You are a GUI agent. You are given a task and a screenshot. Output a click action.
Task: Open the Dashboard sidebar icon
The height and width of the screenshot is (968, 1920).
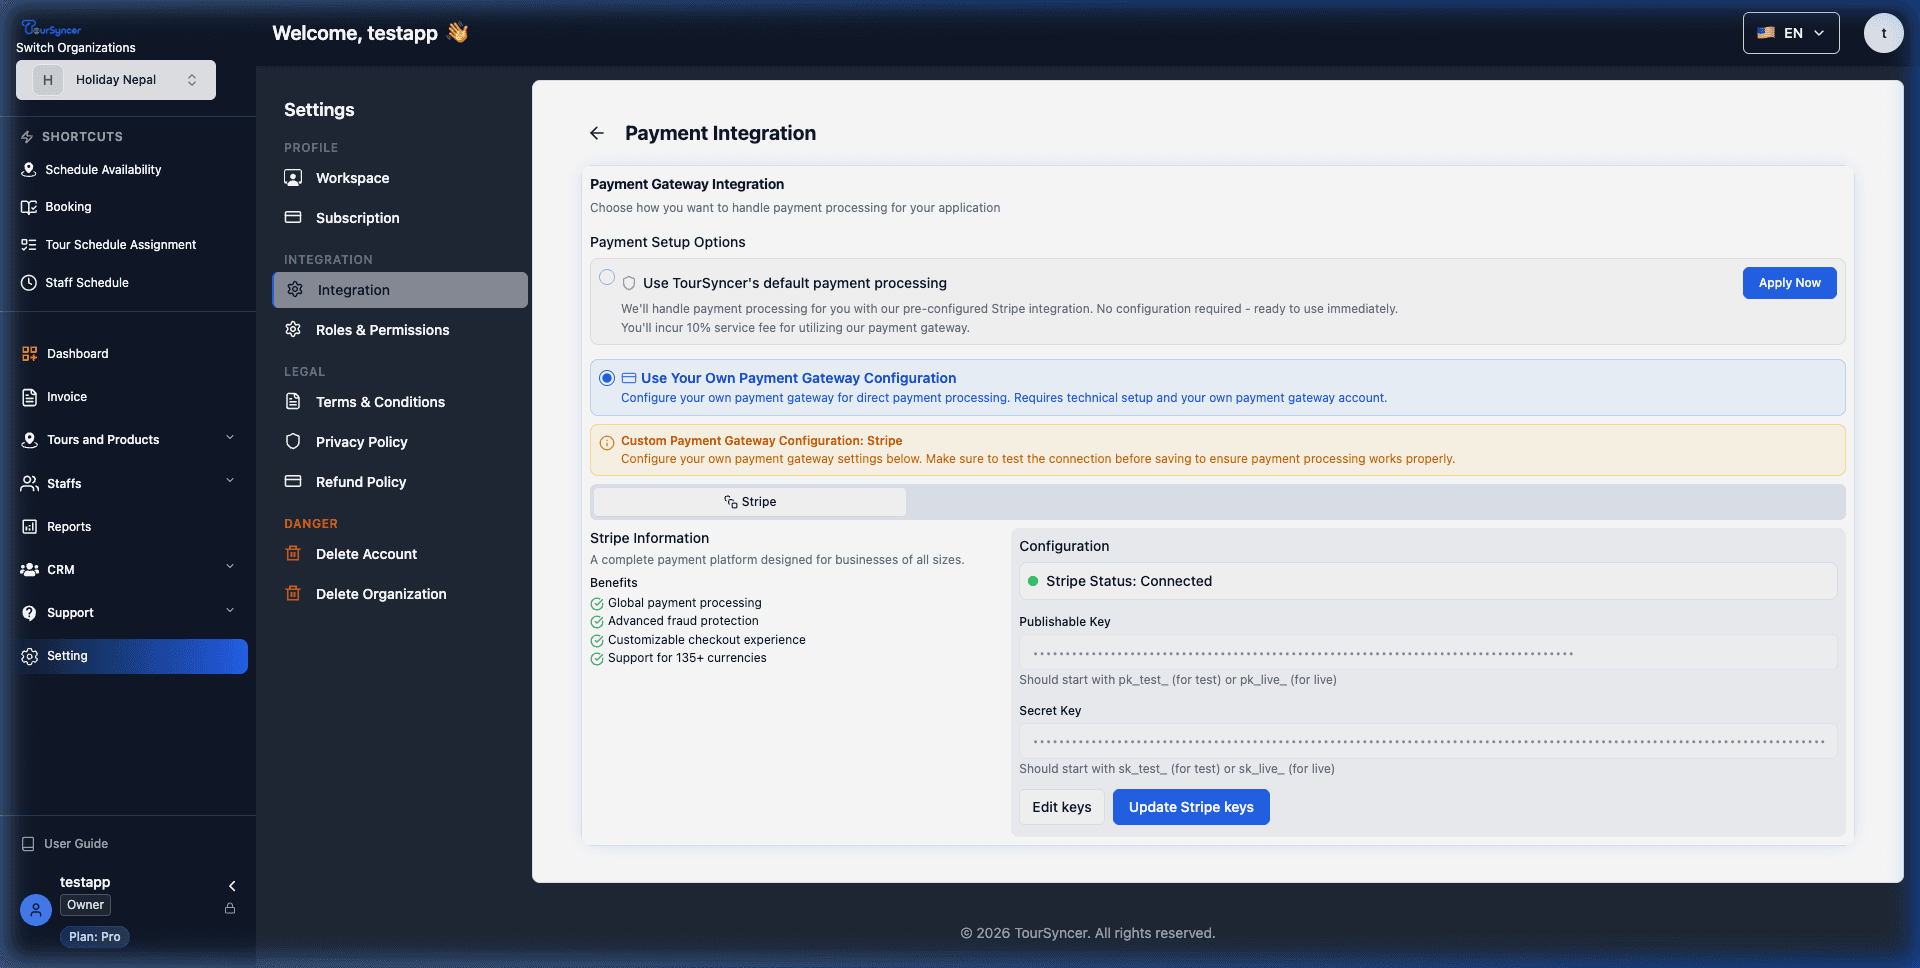click(x=28, y=353)
